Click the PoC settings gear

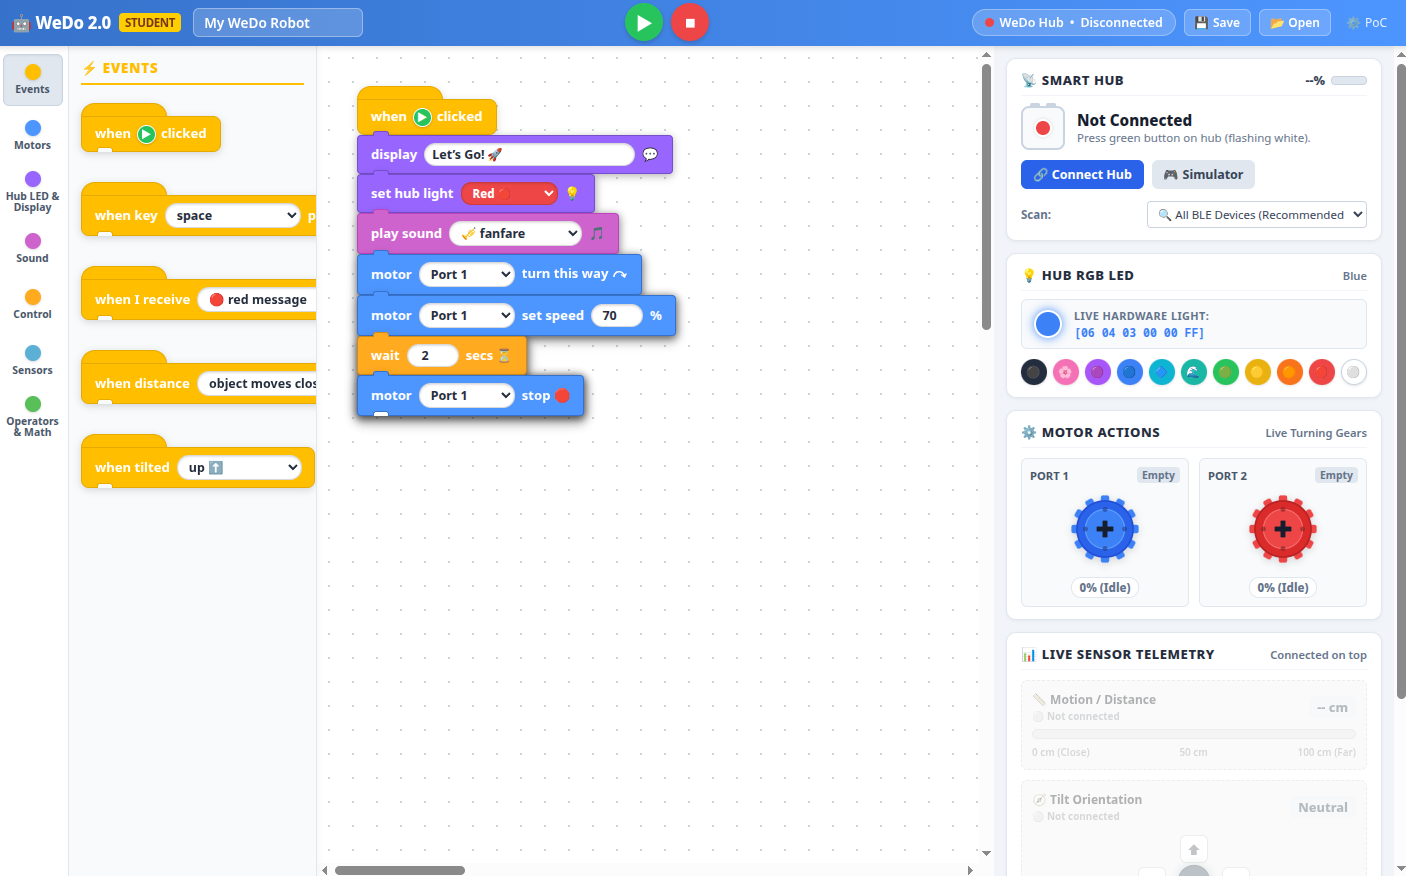[1367, 22]
